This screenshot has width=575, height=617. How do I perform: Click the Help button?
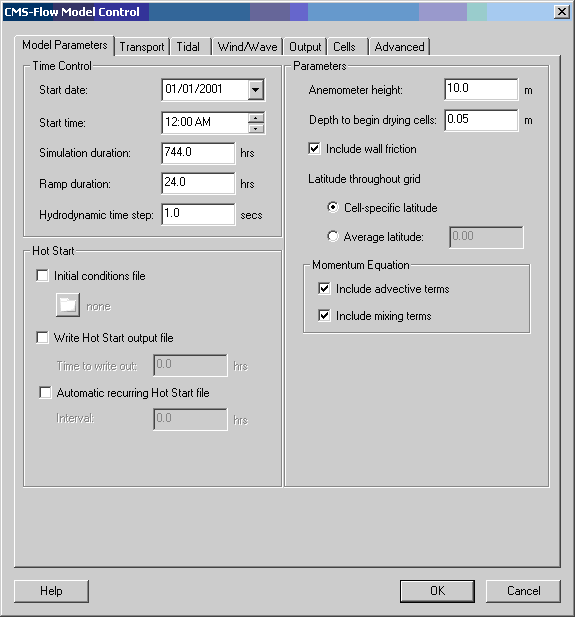pos(51,591)
